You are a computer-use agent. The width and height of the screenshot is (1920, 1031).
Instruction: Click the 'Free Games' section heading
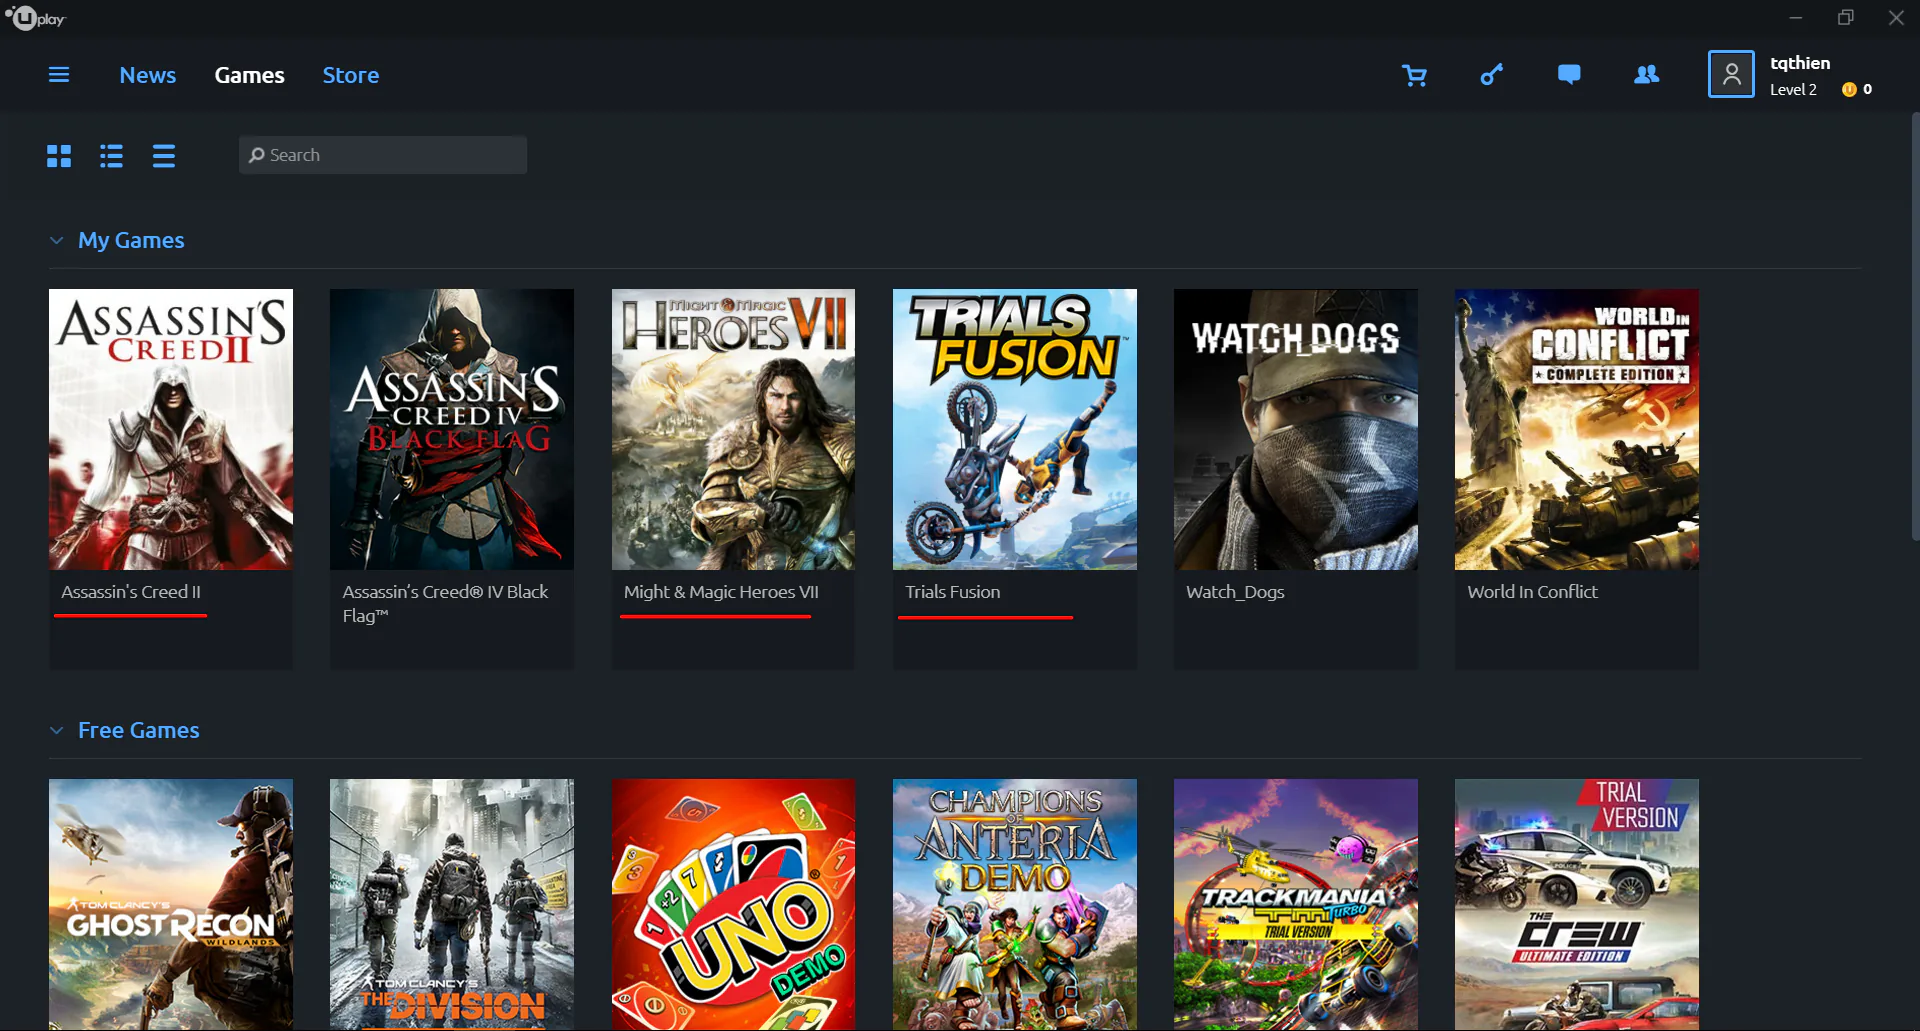click(x=139, y=730)
